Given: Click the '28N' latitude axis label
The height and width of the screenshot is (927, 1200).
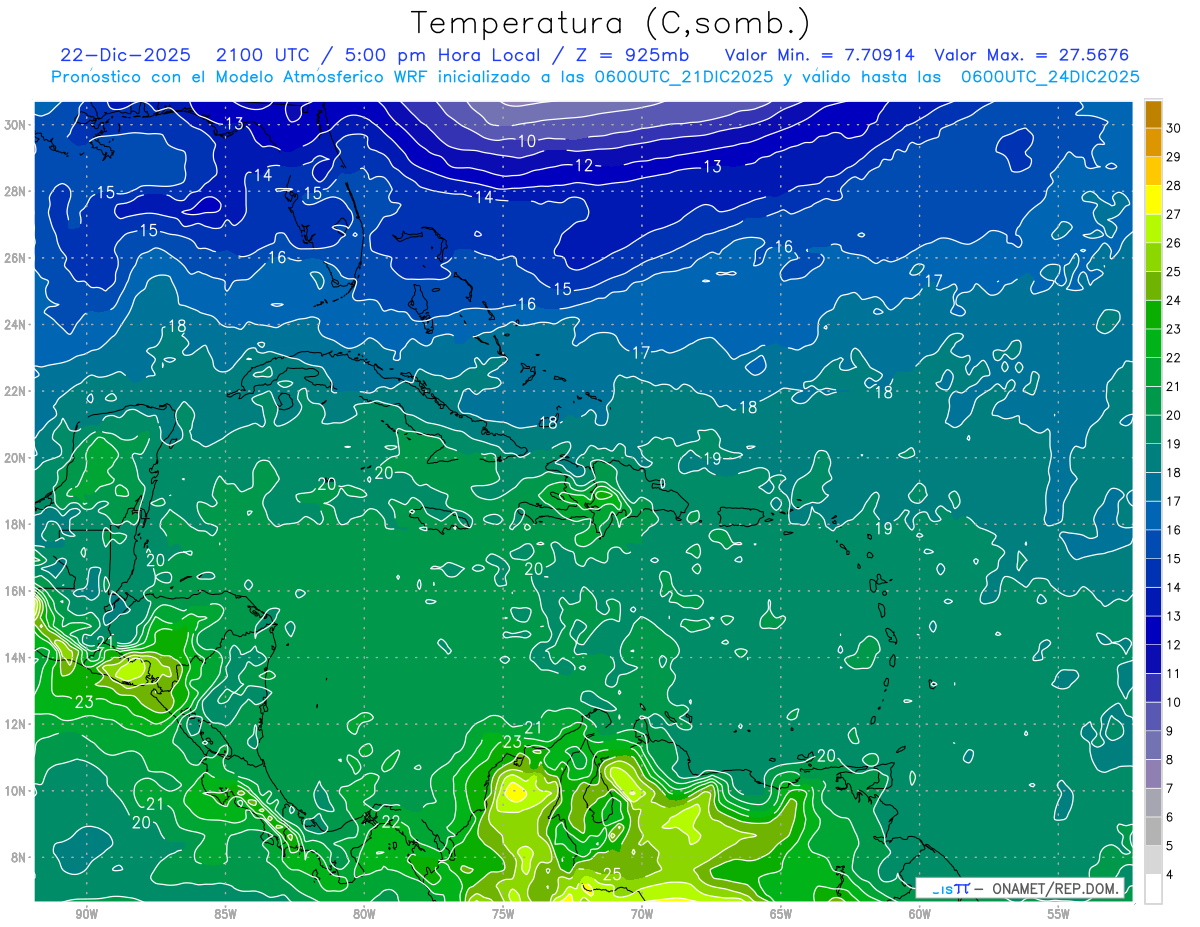Looking at the screenshot, I should pyautogui.click(x=15, y=191).
